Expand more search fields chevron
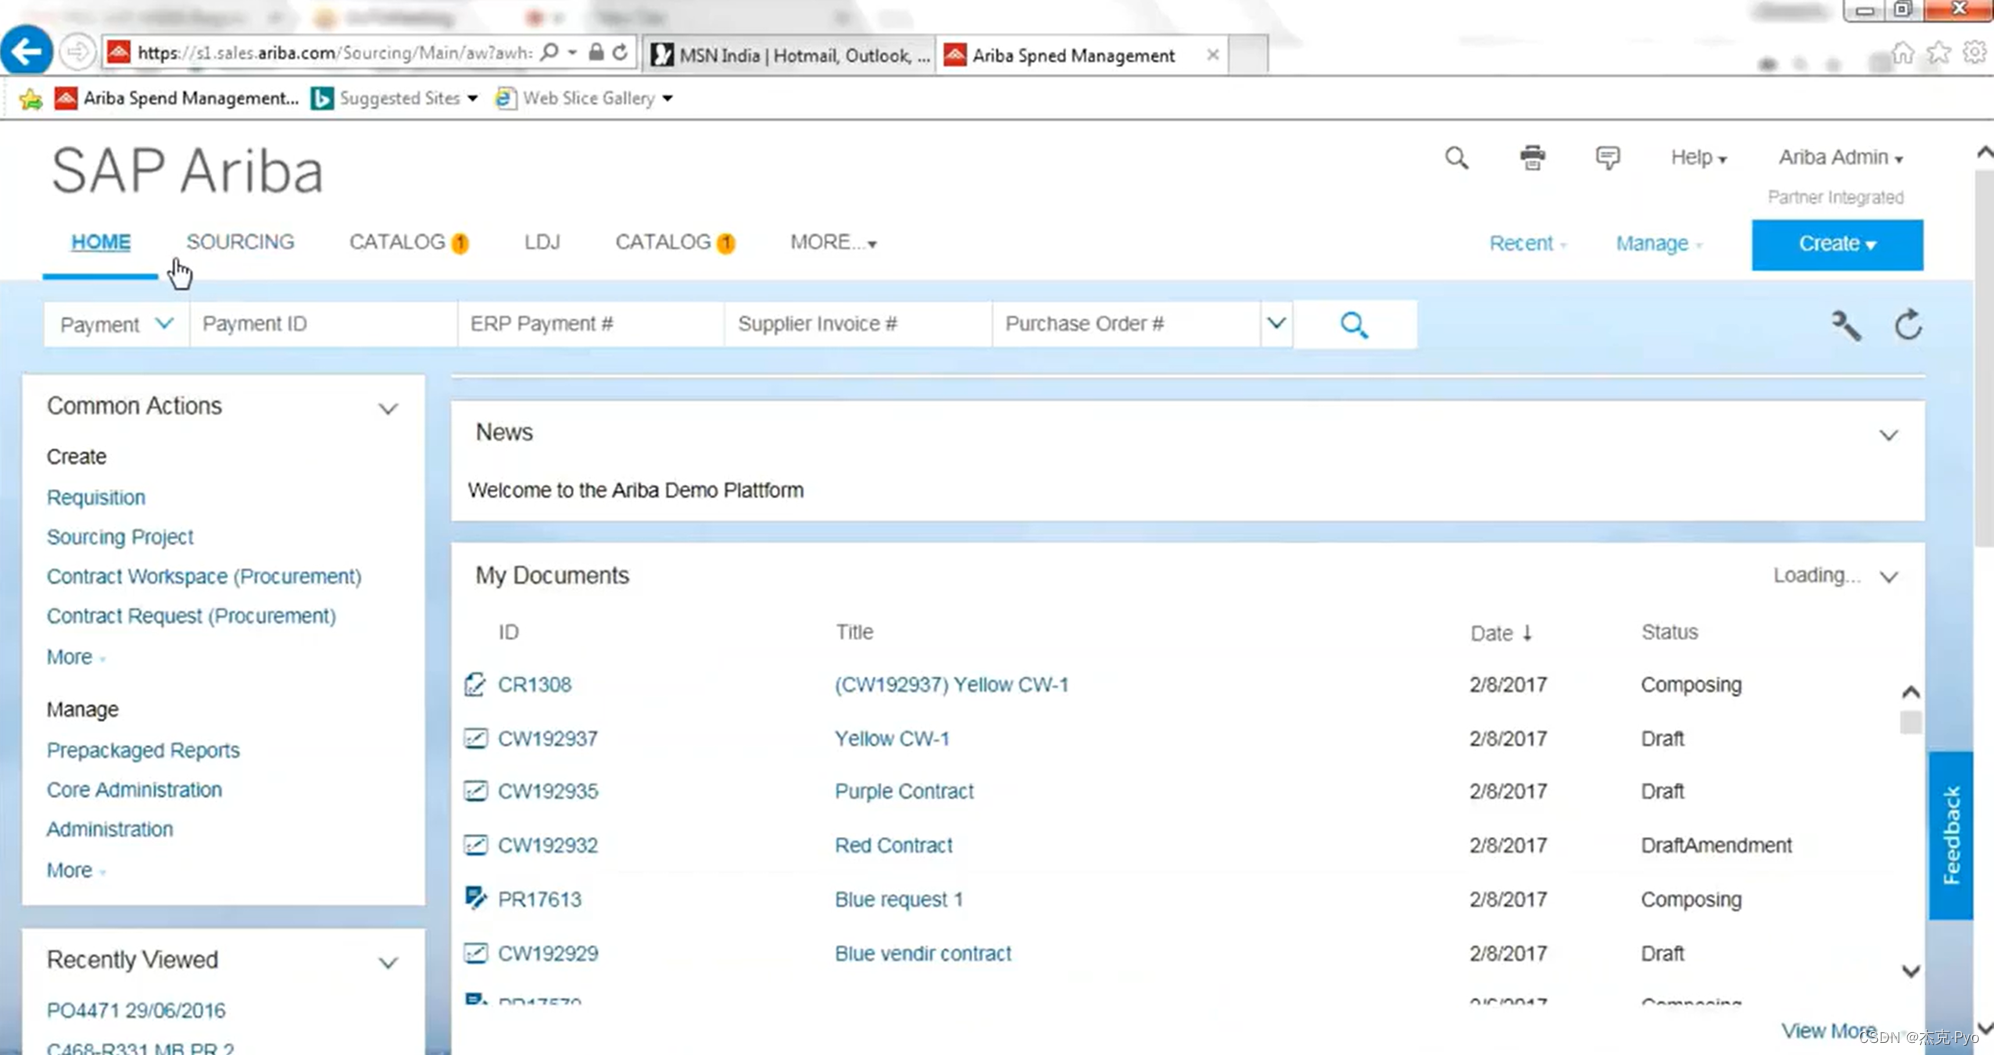This screenshot has height=1055, width=1994. pyautogui.click(x=1276, y=324)
